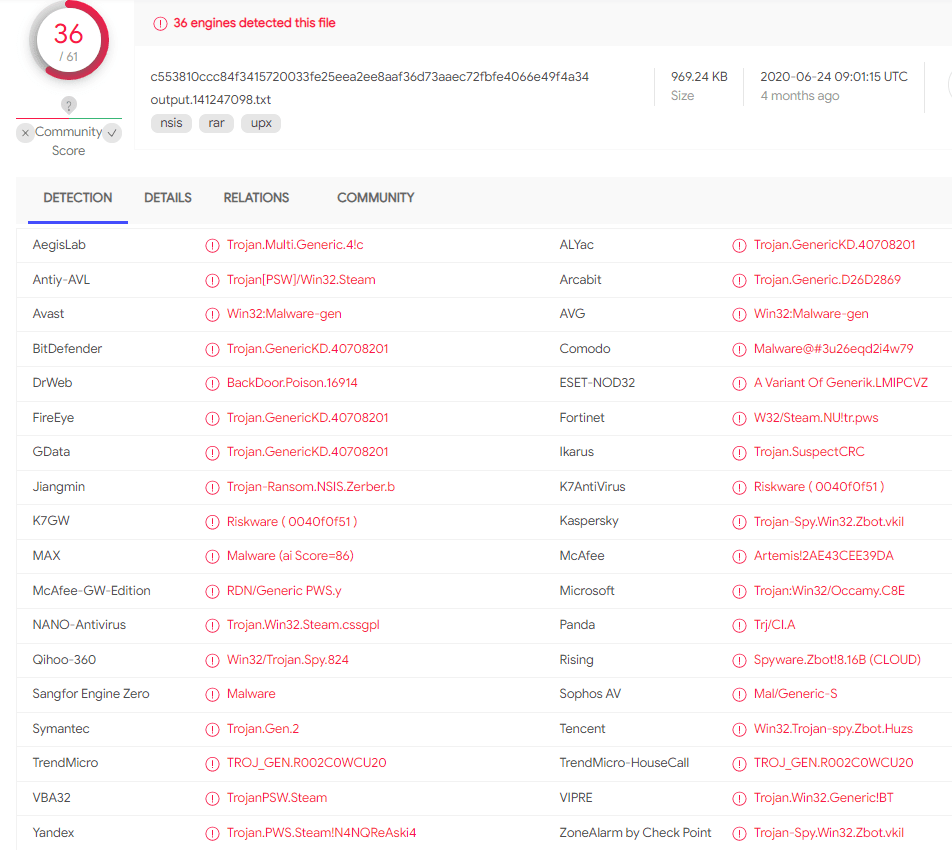The image size is (952, 850).
Task: Click the alert icon in the Antiy-AVL row
Action: point(212,280)
